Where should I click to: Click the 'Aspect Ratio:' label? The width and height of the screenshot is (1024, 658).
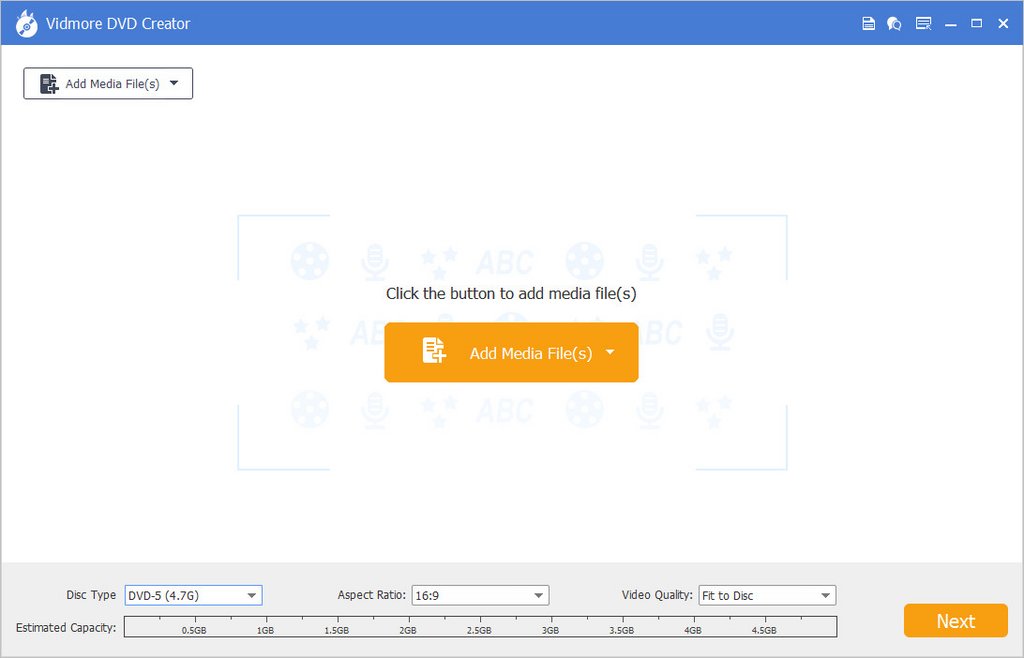[372, 595]
